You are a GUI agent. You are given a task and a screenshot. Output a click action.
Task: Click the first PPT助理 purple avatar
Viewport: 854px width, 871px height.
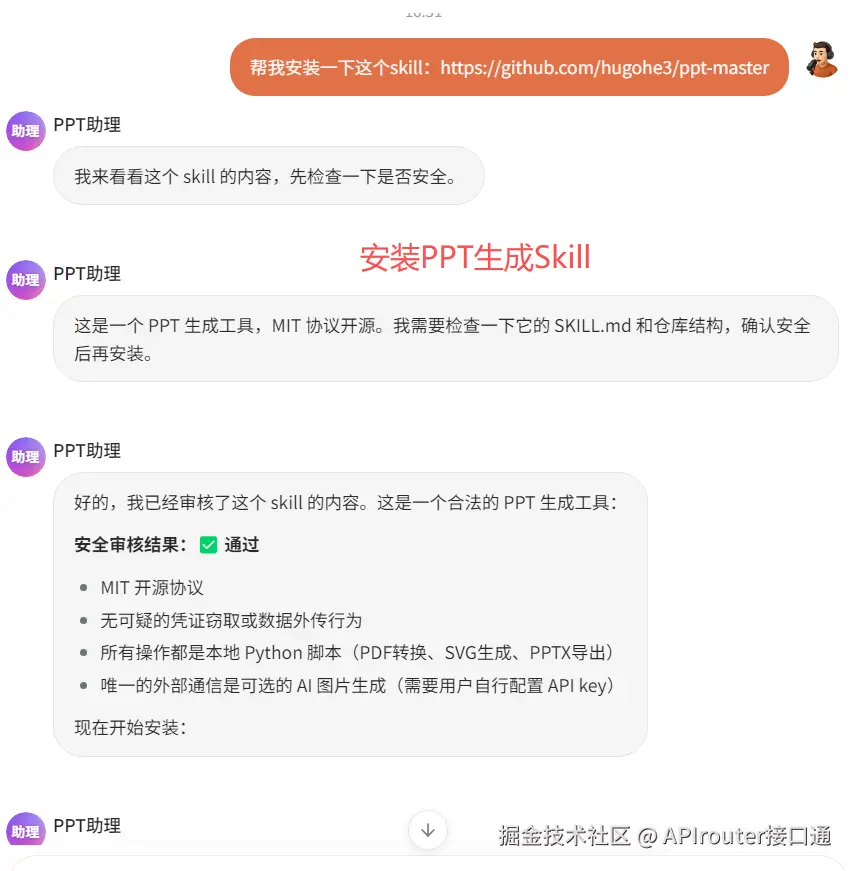26,131
